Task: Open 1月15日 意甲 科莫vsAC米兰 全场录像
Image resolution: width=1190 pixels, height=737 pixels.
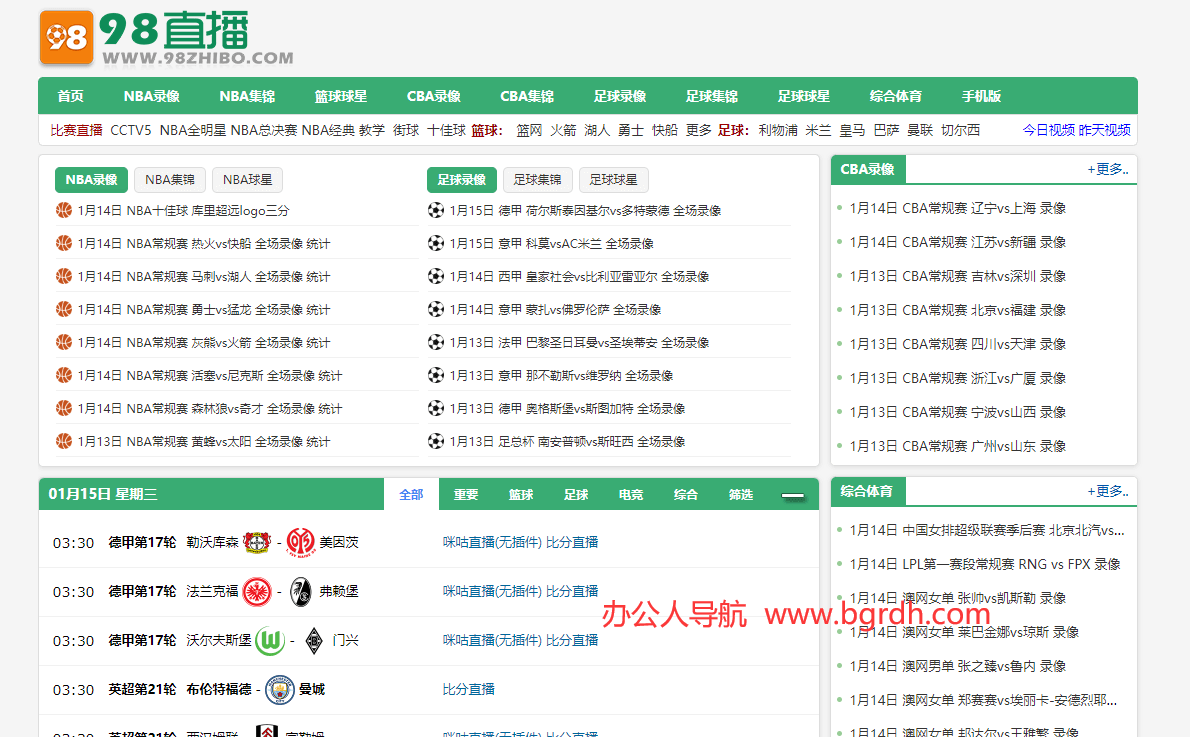Action: (552, 244)
